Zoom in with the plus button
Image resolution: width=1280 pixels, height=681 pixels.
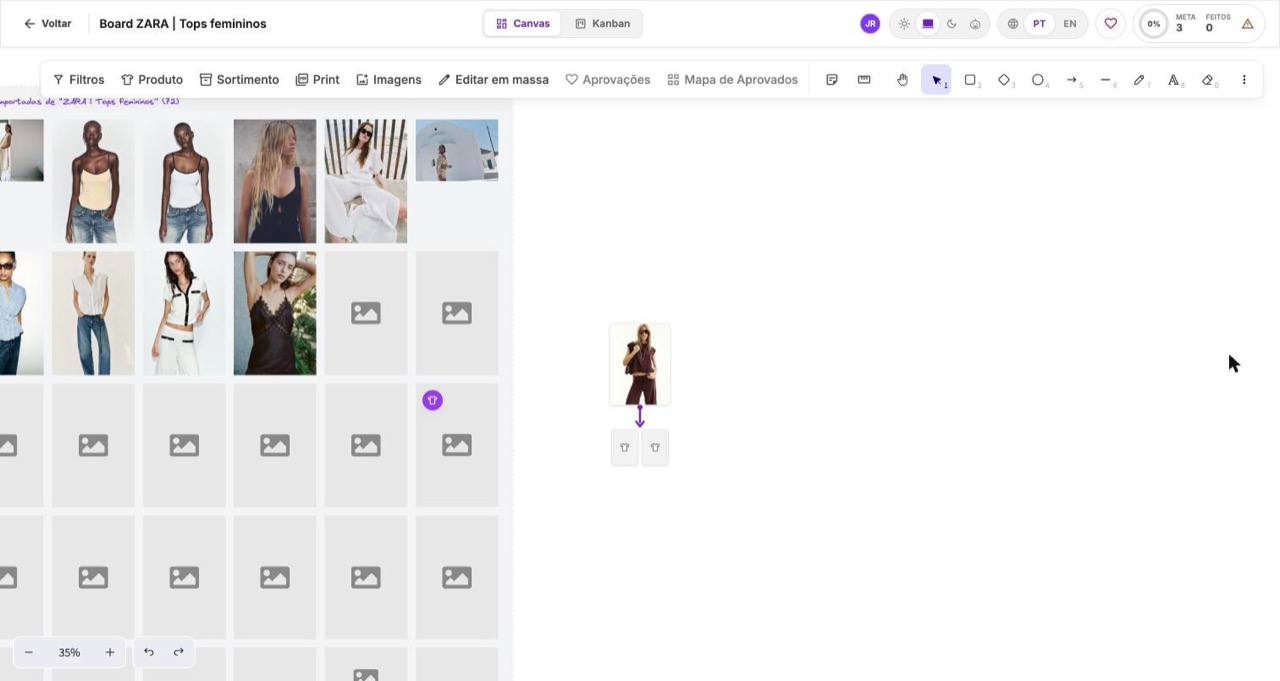tap(110, 653)
